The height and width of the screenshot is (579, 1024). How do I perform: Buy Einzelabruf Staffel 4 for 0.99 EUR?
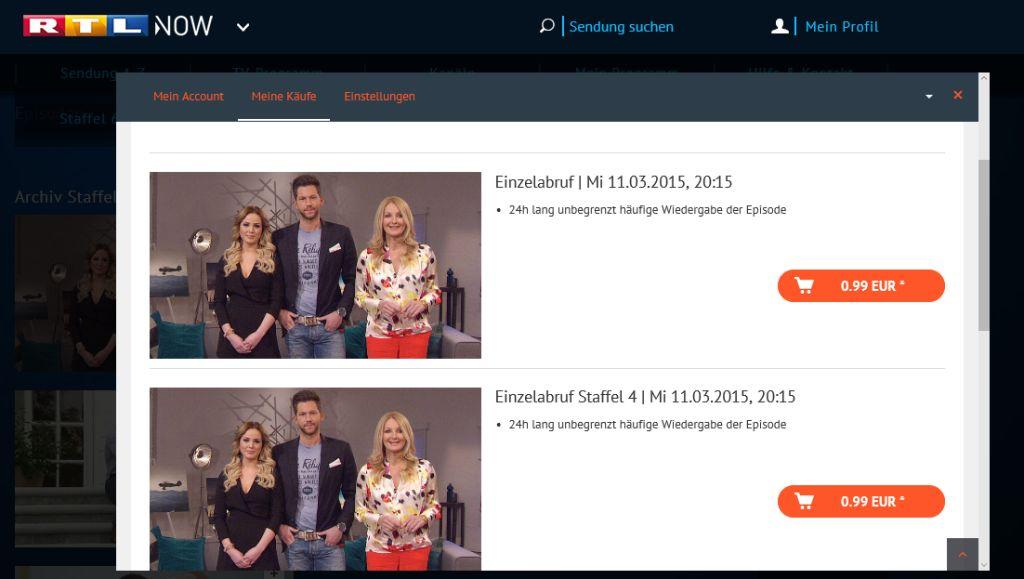(861, 501)
